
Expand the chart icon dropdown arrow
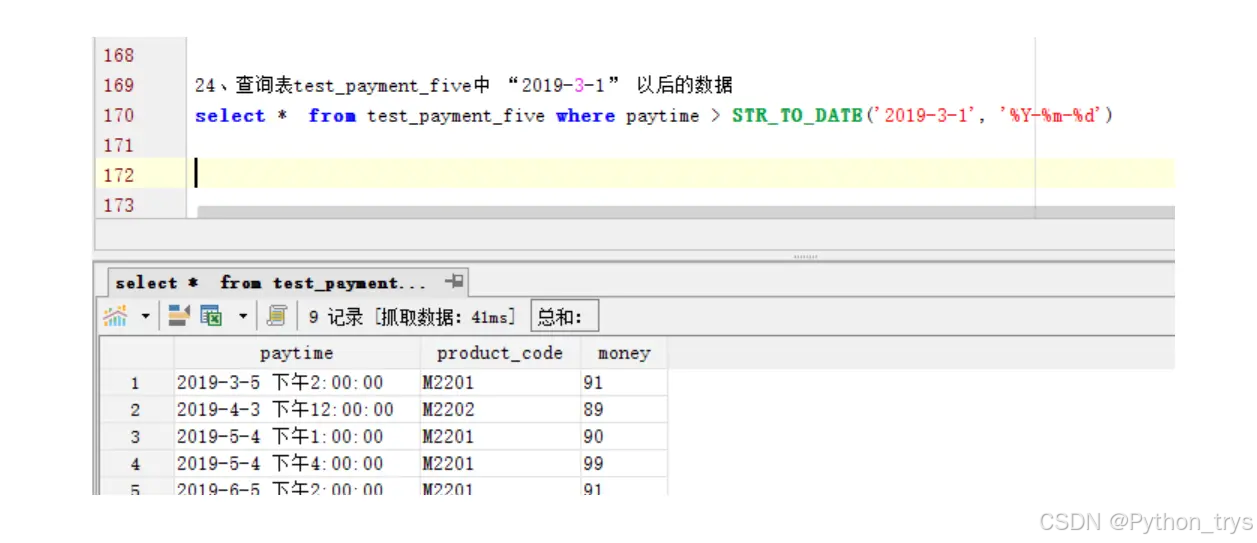(x=145, y=317)
